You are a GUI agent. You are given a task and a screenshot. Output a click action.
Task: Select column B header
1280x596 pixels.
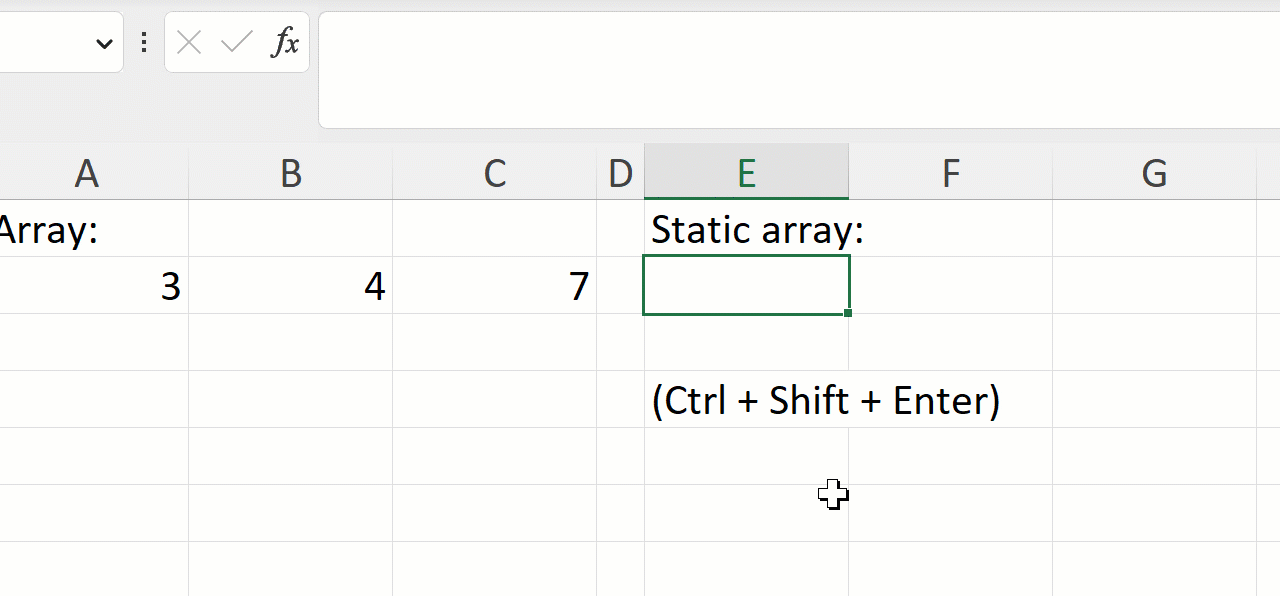tap(291, 174)
